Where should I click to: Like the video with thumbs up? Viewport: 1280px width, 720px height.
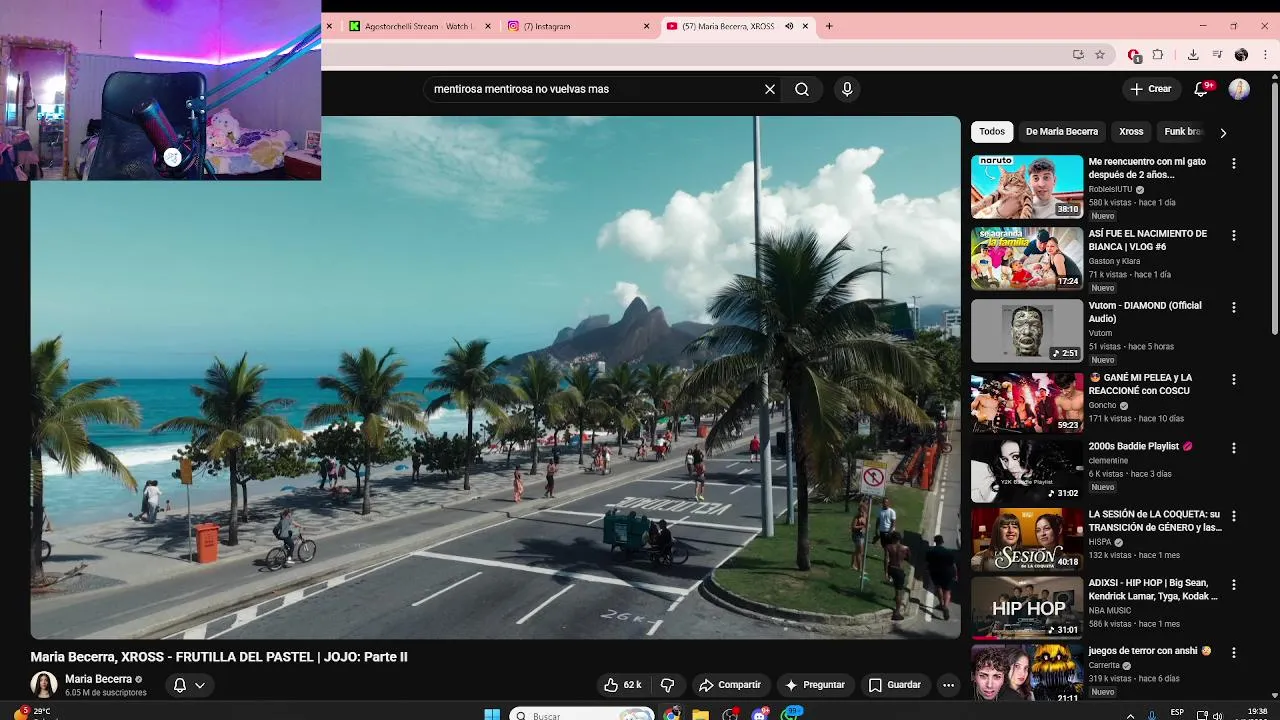(x=622, y=685)
